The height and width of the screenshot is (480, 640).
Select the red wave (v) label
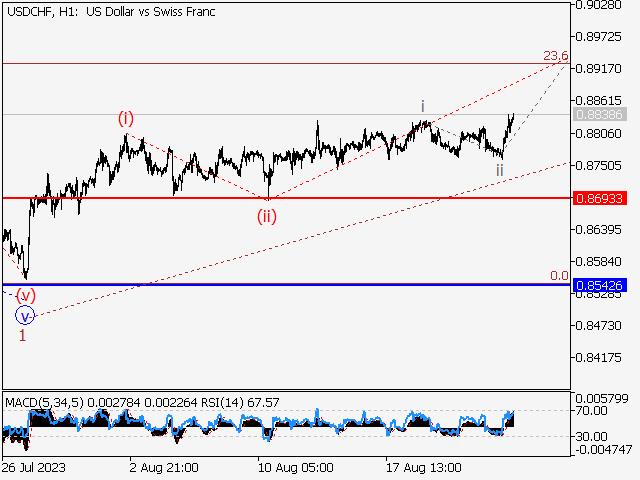point(25,295)
